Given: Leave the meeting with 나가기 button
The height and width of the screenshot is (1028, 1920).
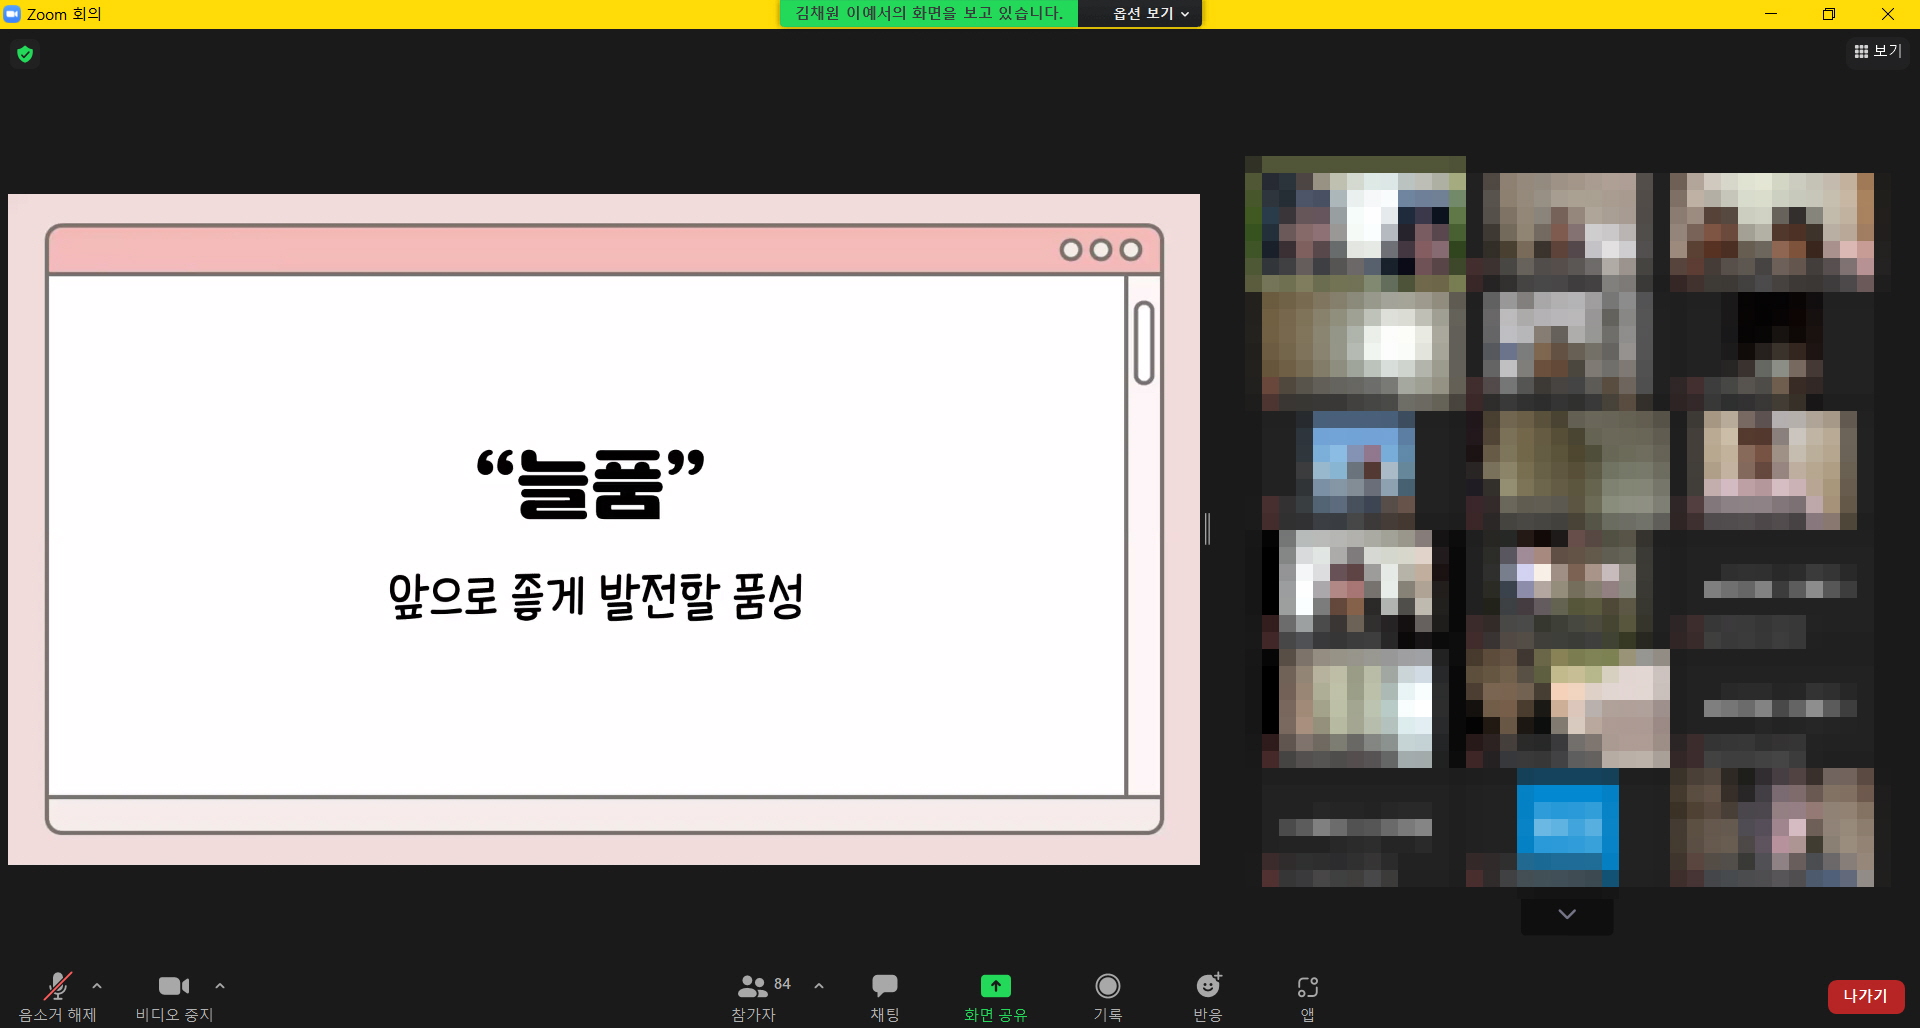Looking at the screenshot, I should (1865, 996).
